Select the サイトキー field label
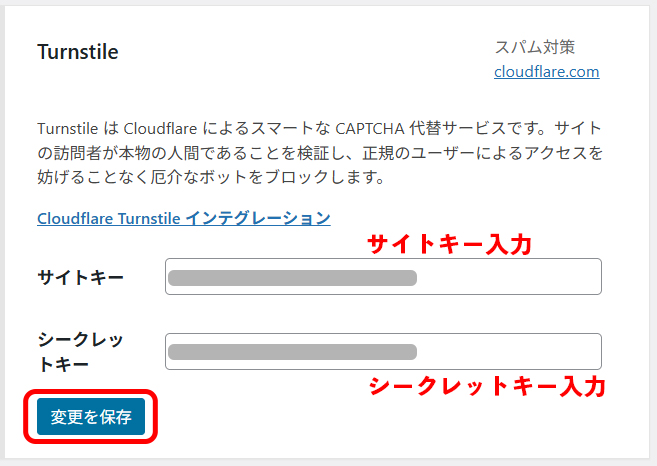Image resolution: width=657 pixels, height=466 pixels. click(x=81, y=277)
